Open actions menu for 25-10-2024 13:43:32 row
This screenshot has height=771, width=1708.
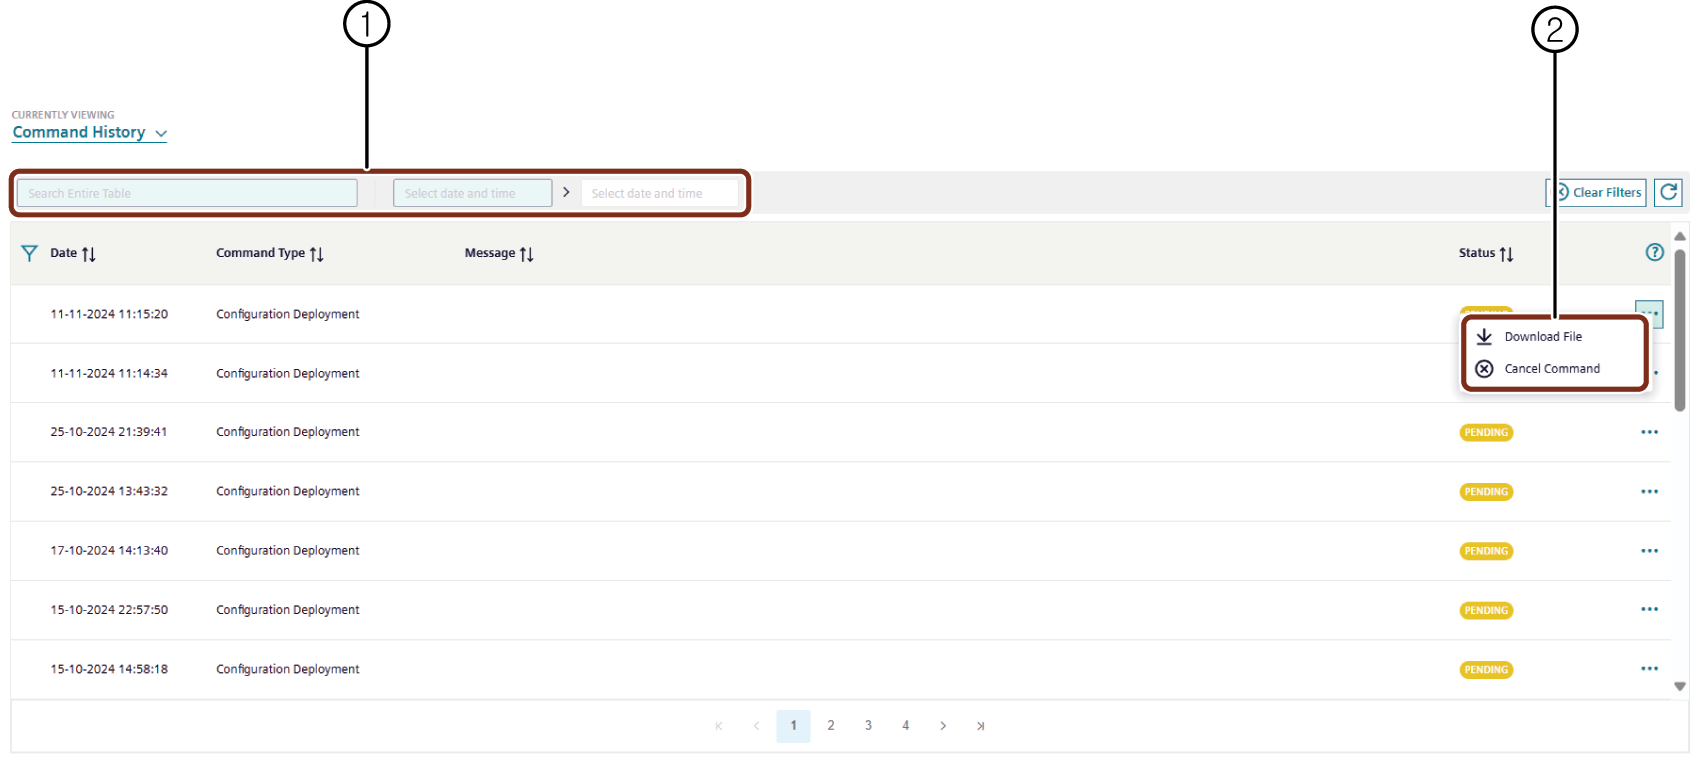click(1649, 491)
